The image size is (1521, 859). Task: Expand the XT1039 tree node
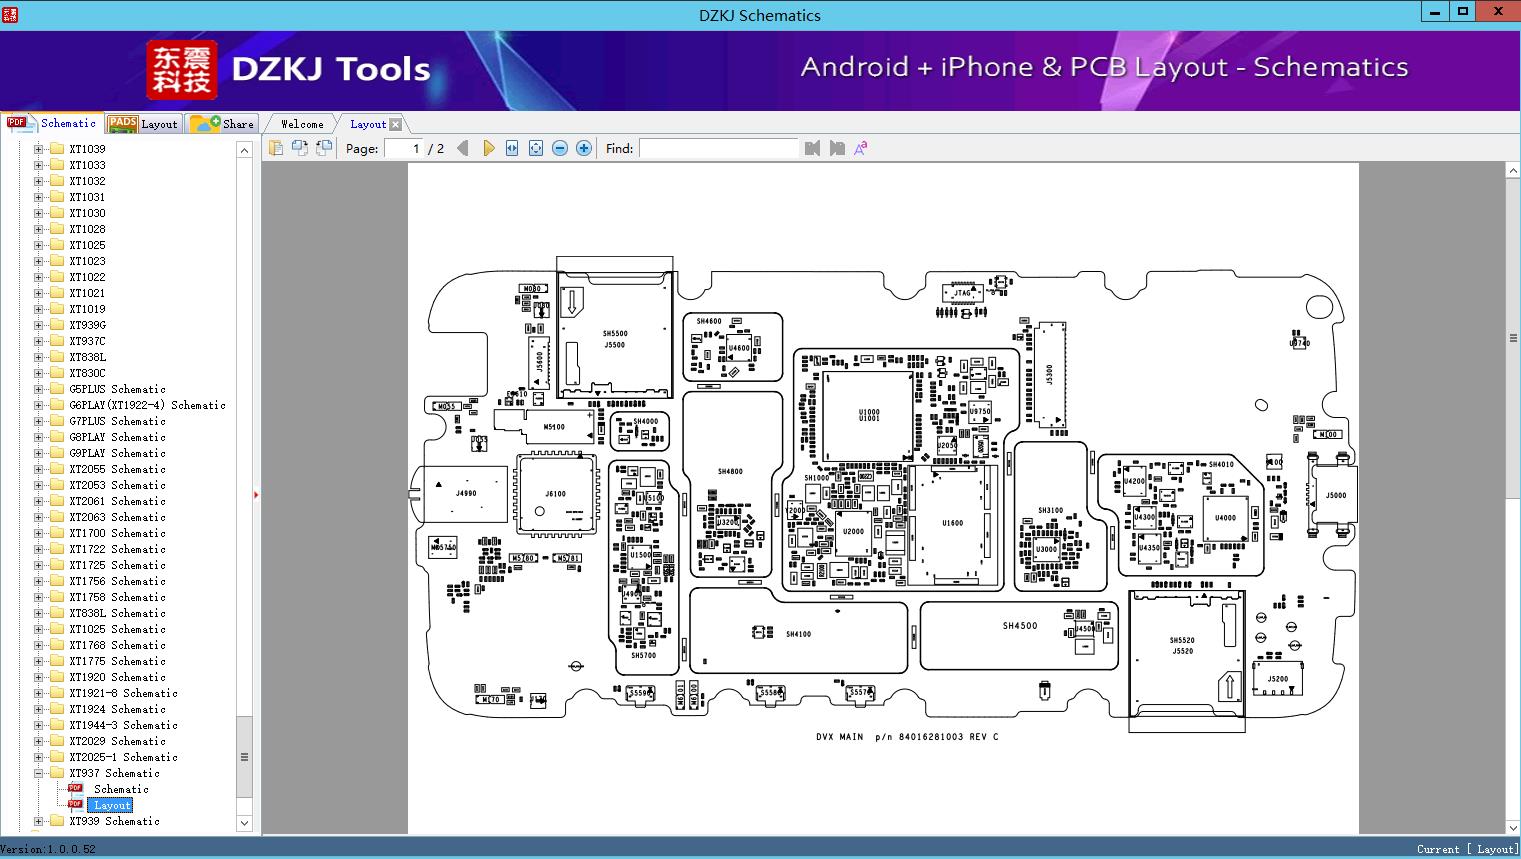click(x=39, y=149)
